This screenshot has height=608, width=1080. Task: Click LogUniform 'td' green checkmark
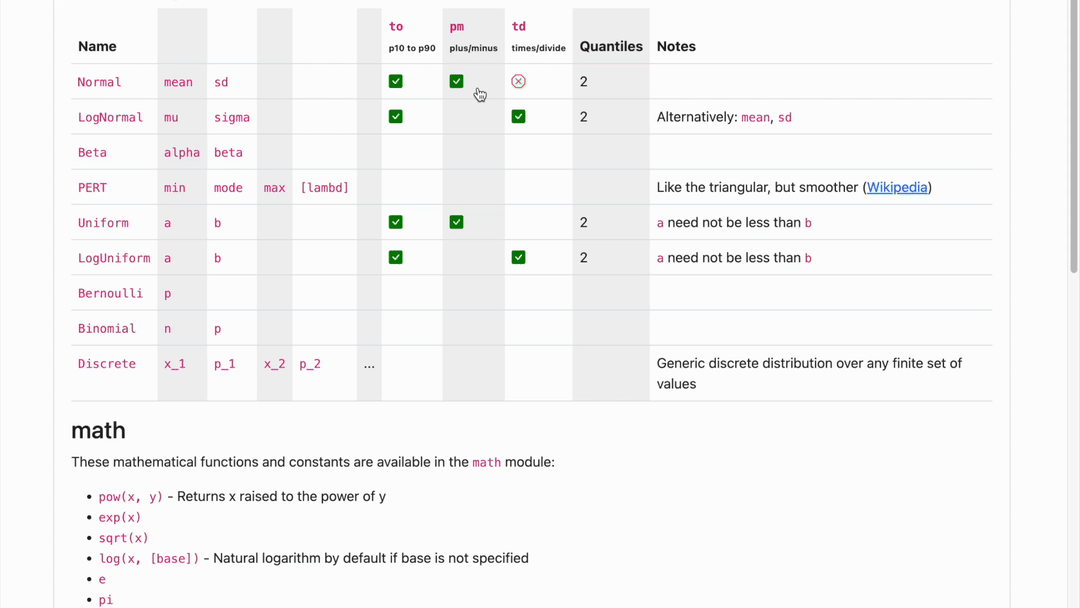point(518,257)
